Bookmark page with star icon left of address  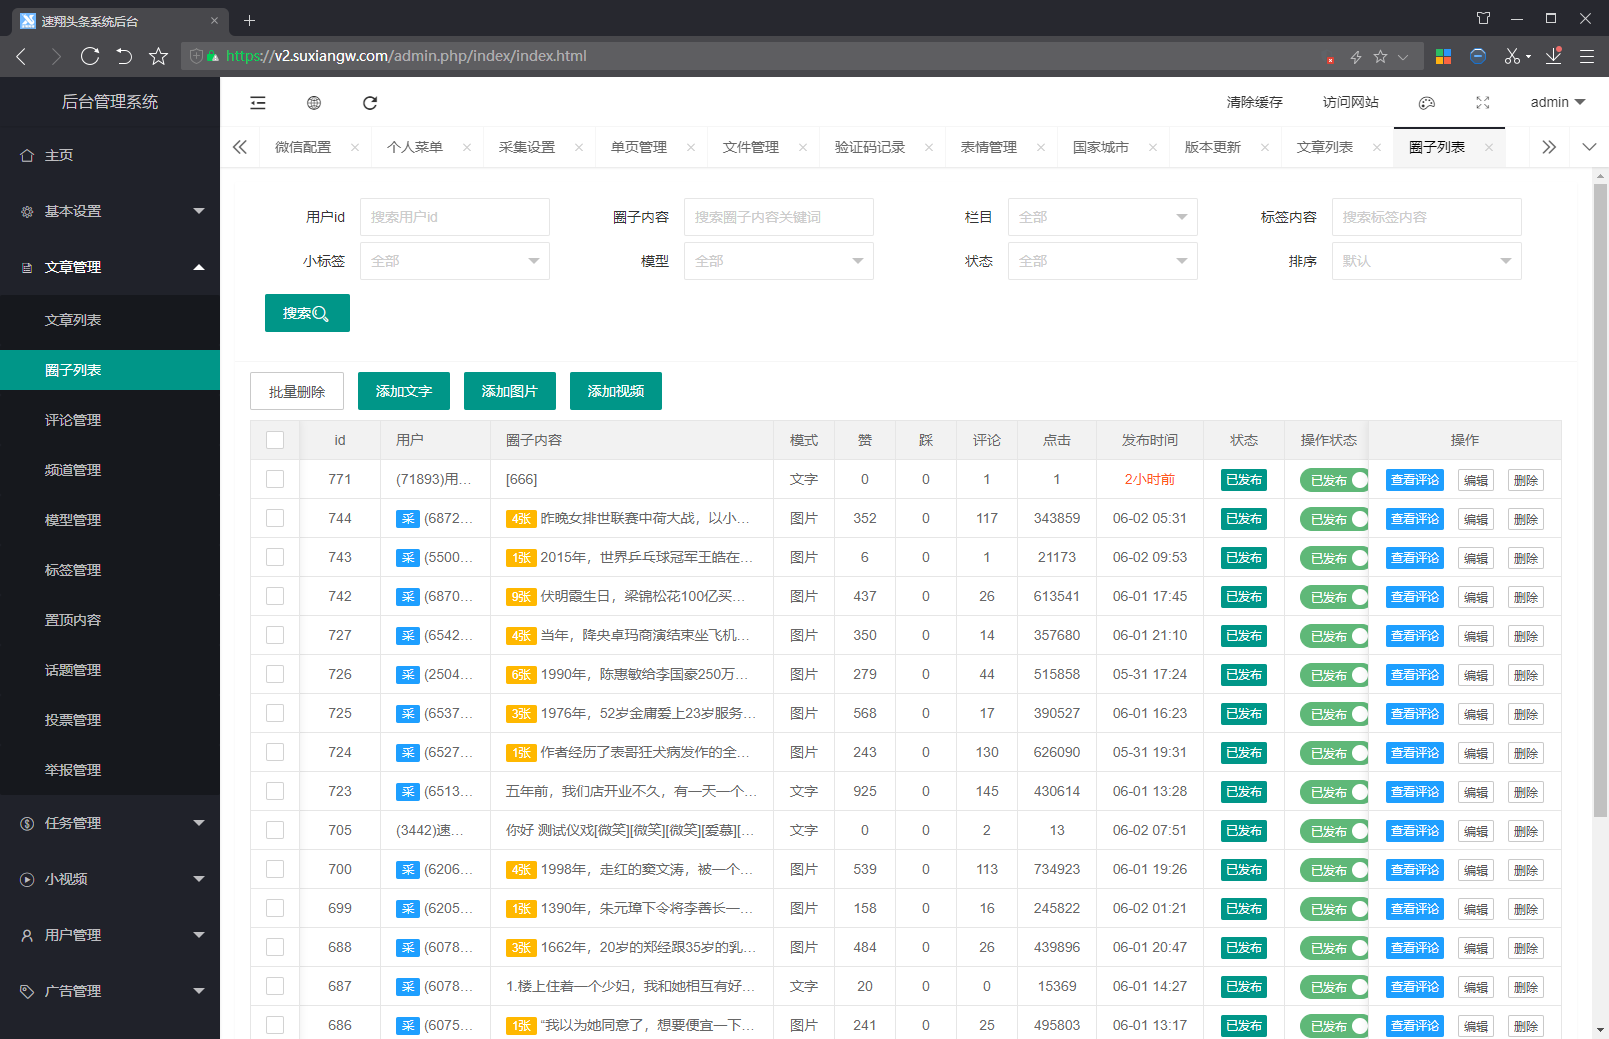(158, 56)
